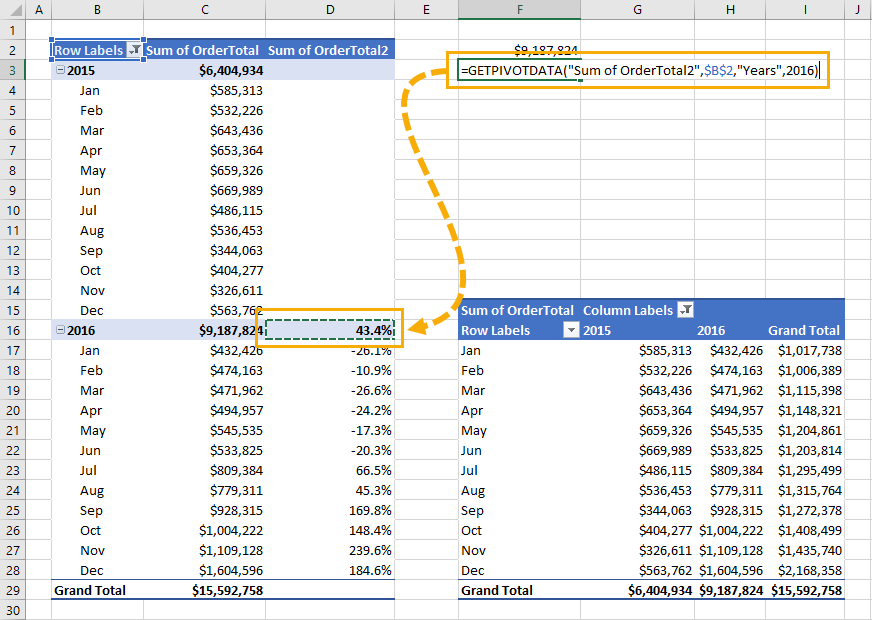Viewport: 872px width, 620px height.
Task: Click Grand Total label in cell B29
Action: coord(90,591)
